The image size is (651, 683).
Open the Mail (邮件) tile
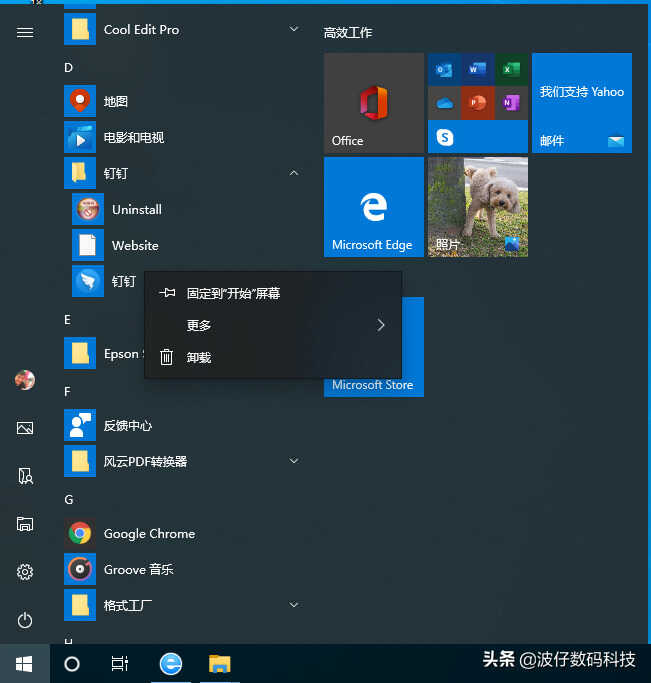[x=582, y=103]
